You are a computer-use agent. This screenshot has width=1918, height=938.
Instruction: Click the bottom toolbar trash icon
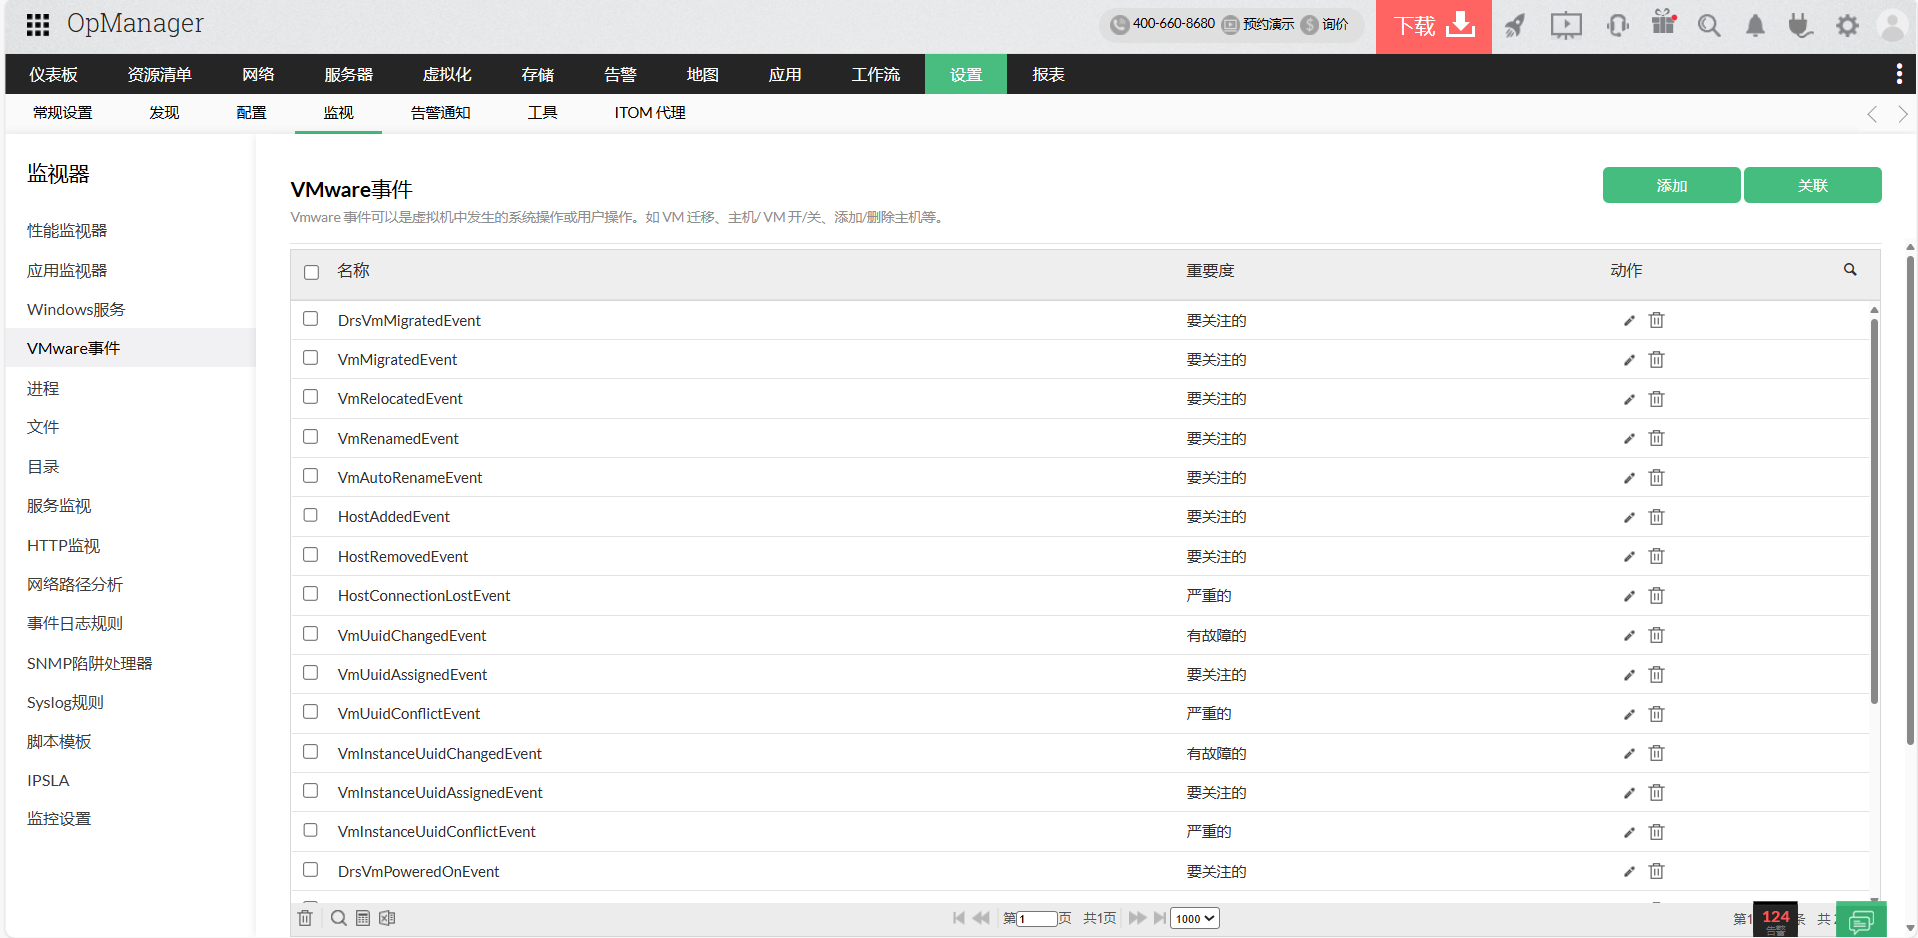tap(305, 918)
